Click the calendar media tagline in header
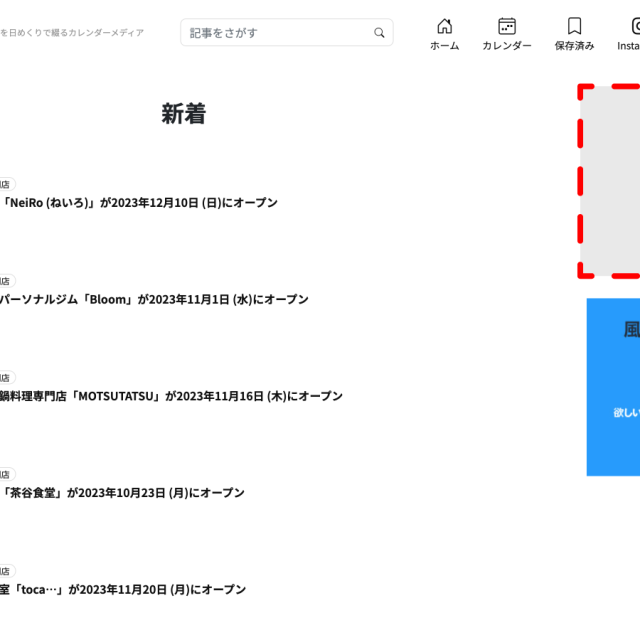This screenshot has height=640, width=640. [72, 33]
